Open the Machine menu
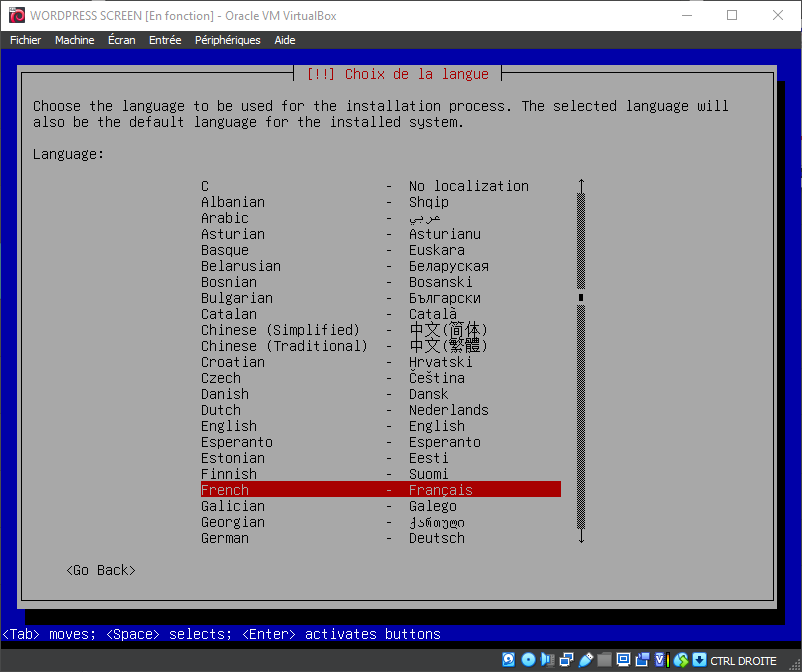The image size is (802, 672). coord(74,40)
